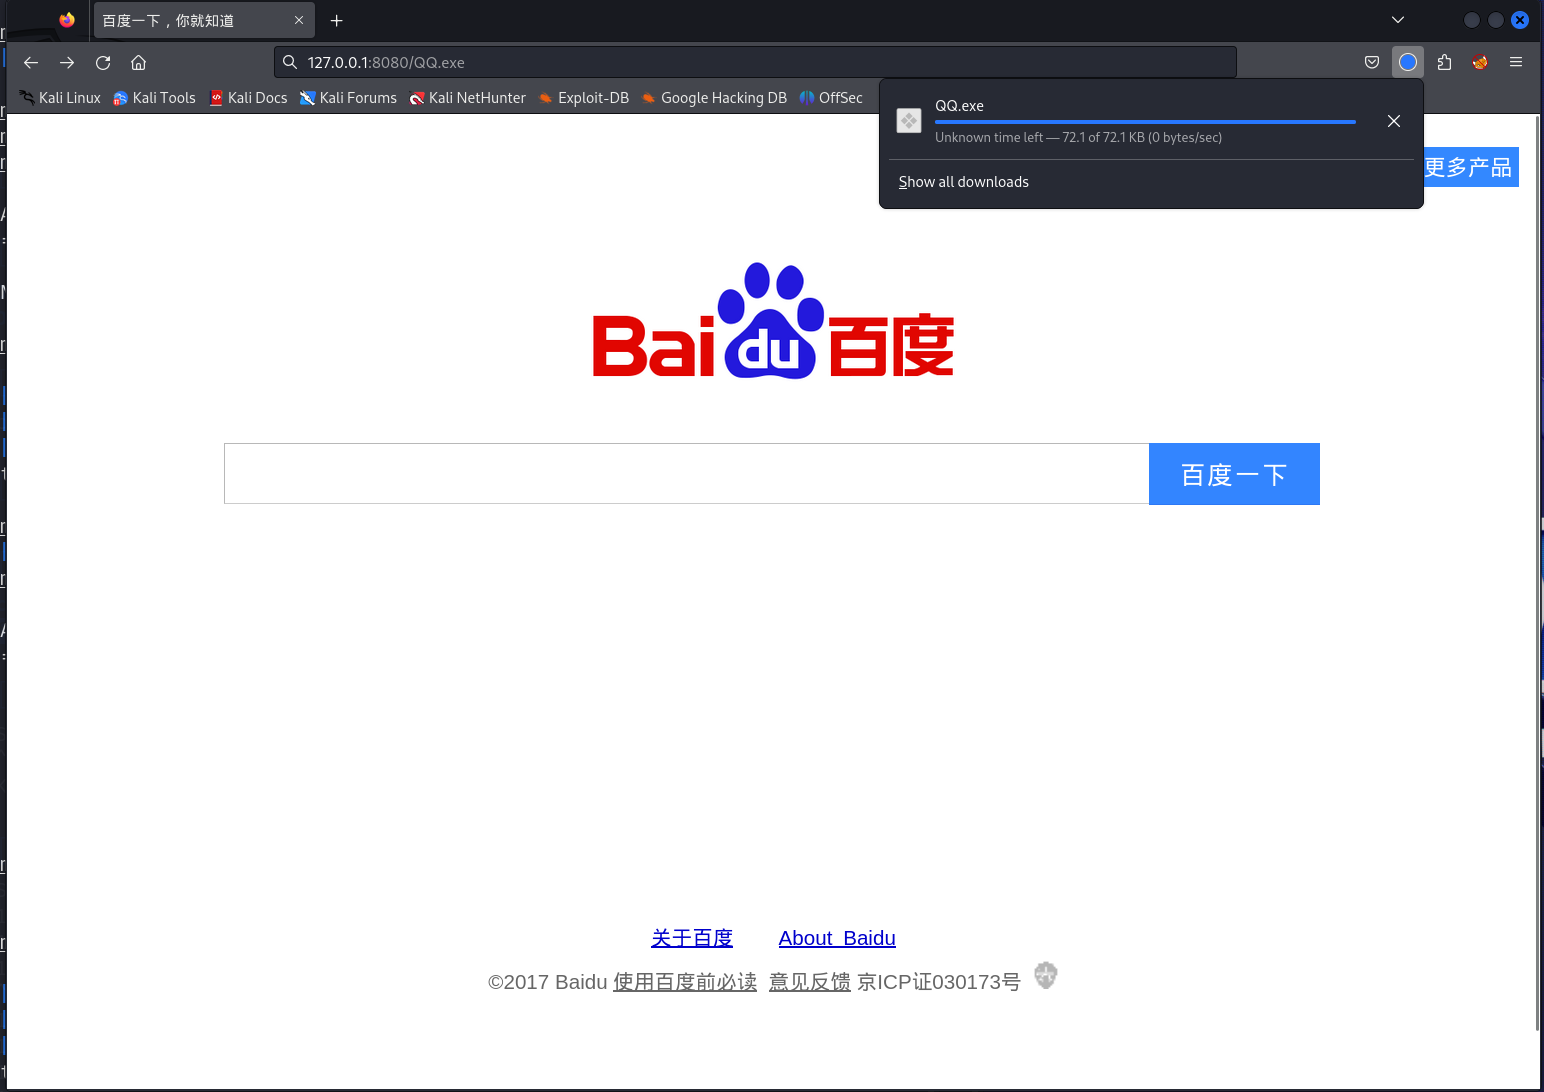Screen dimensions: 1544x1092
Task: Click the 百度一下 search button
Action: (1234, 474)
